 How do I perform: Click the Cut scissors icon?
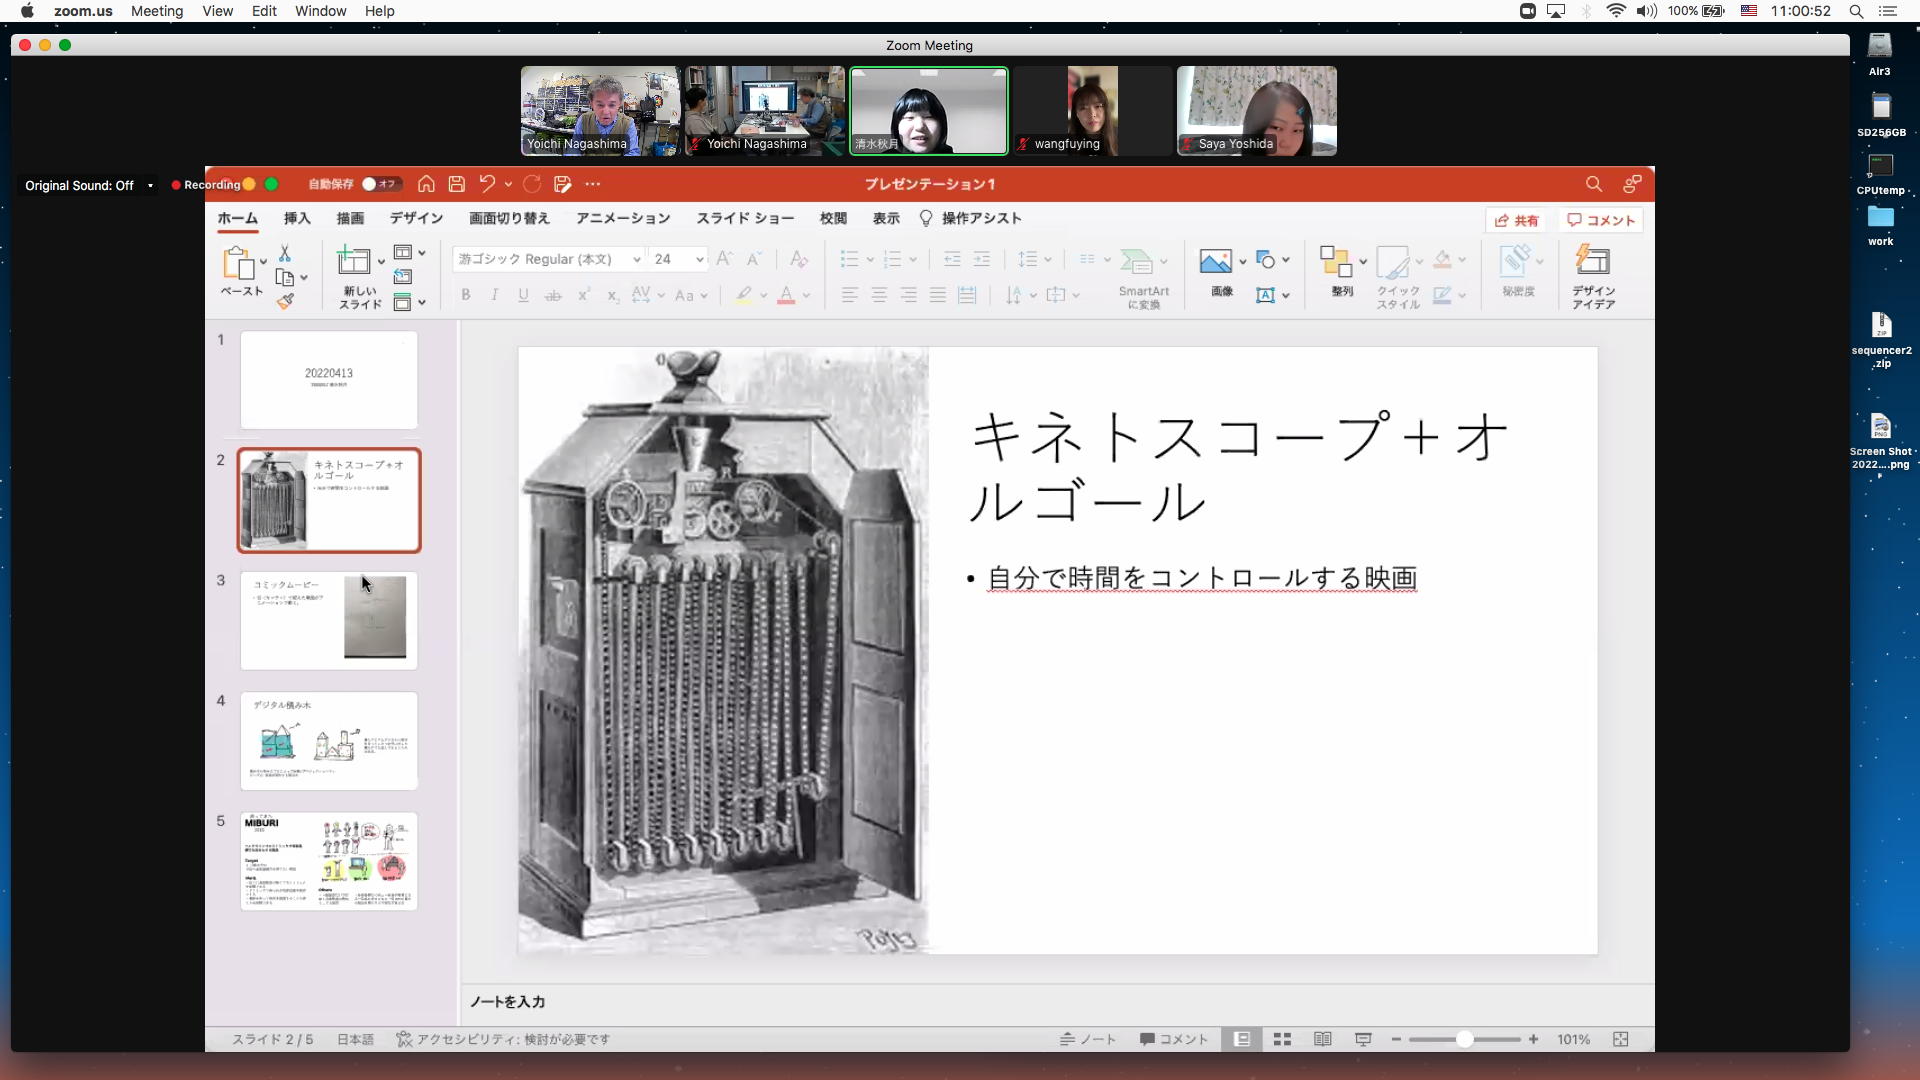(285, 254)
